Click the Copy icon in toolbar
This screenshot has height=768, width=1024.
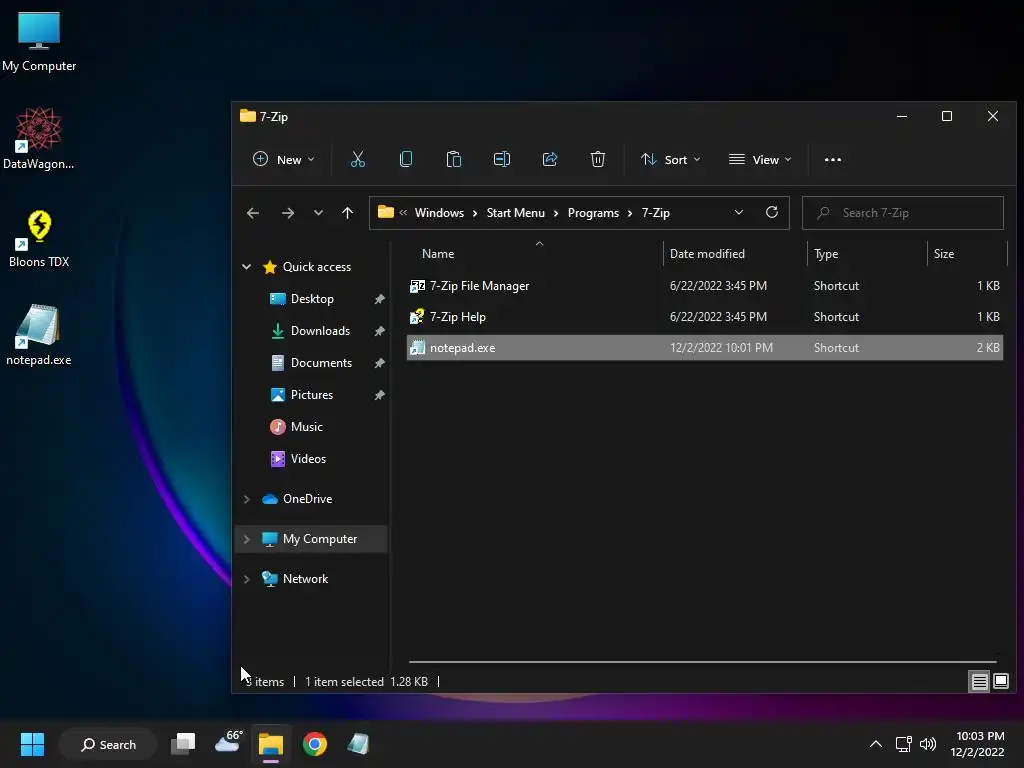coord(406,159)
